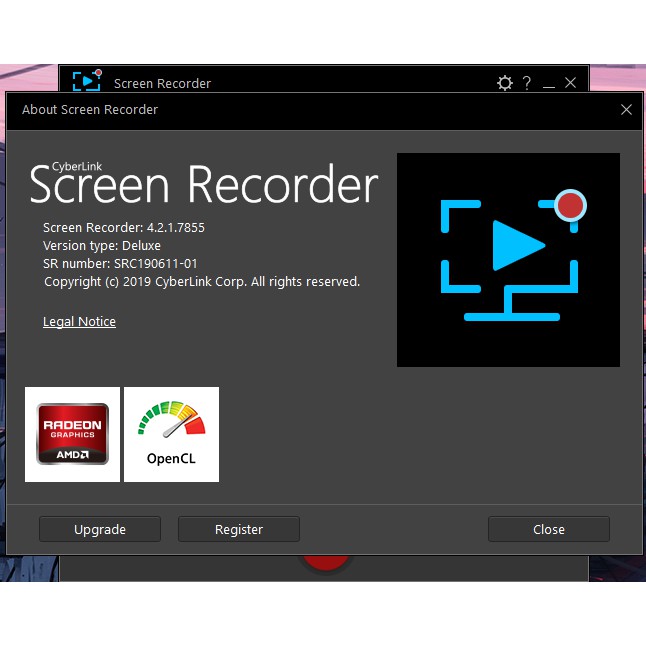Viewport: 646px width, 646px height.
Task: Open the Legal Notice link
Action: [79, 322]
